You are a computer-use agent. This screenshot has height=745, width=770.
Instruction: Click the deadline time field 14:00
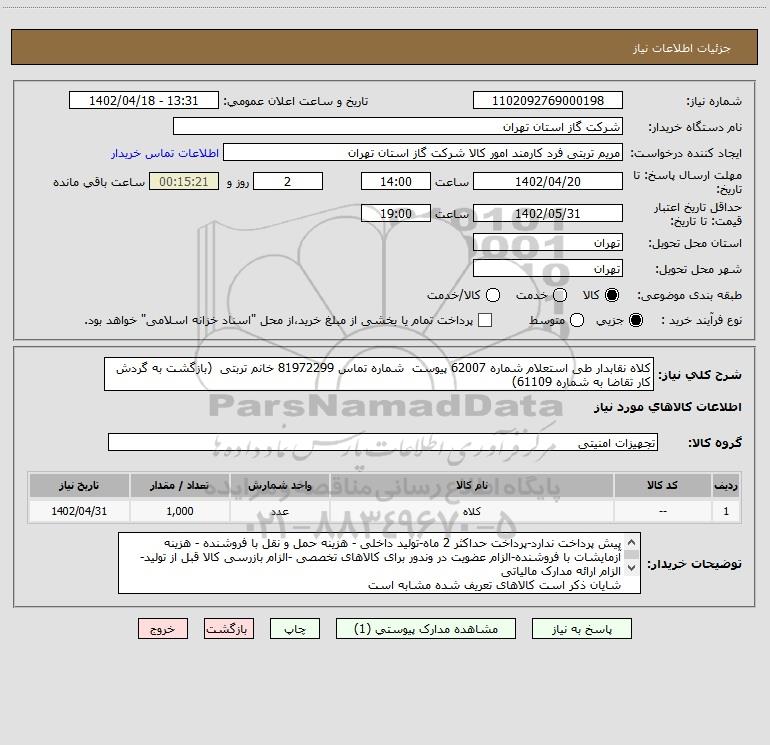click(396, 181)
